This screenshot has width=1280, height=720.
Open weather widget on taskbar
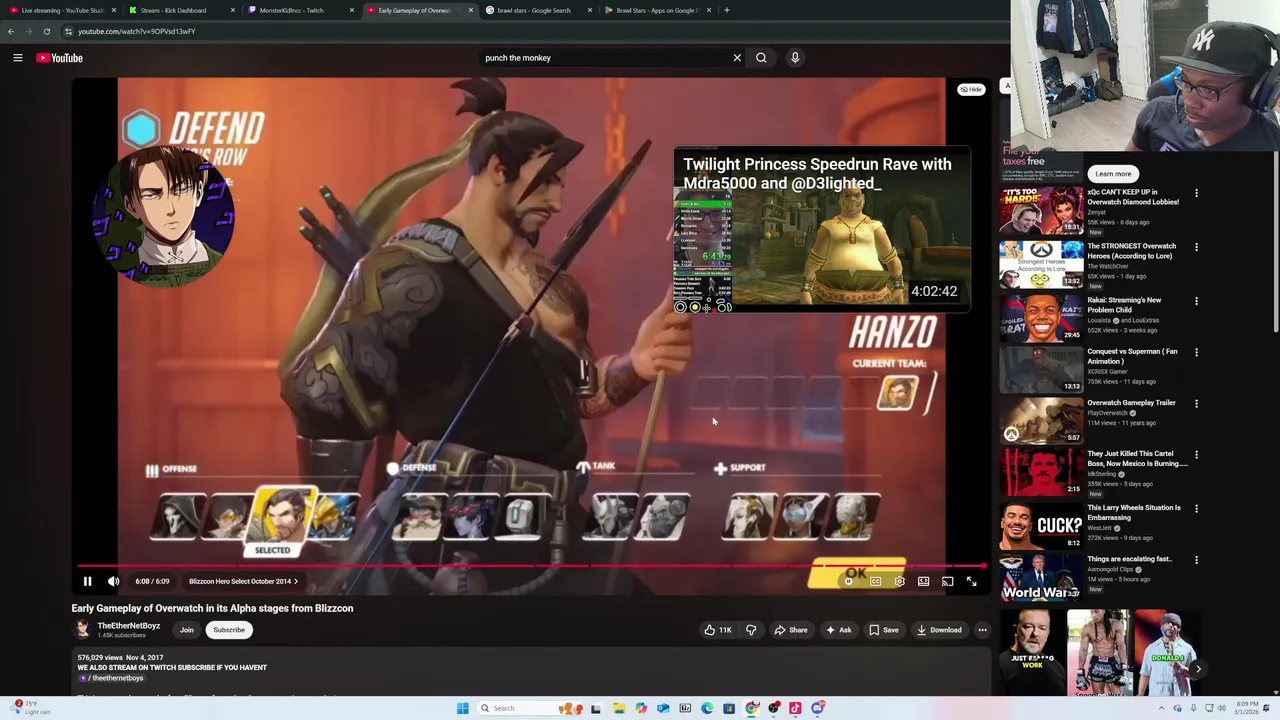[x=30, y=708]
